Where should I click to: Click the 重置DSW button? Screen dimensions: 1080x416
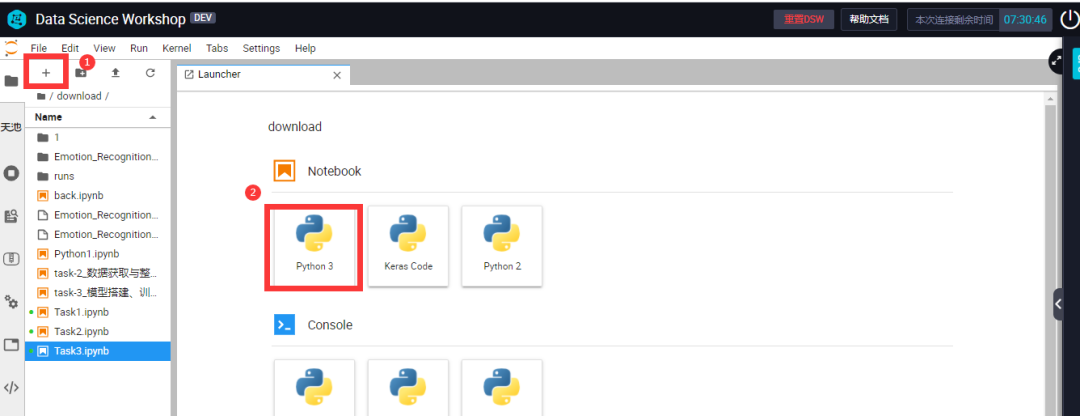point(804,19)
